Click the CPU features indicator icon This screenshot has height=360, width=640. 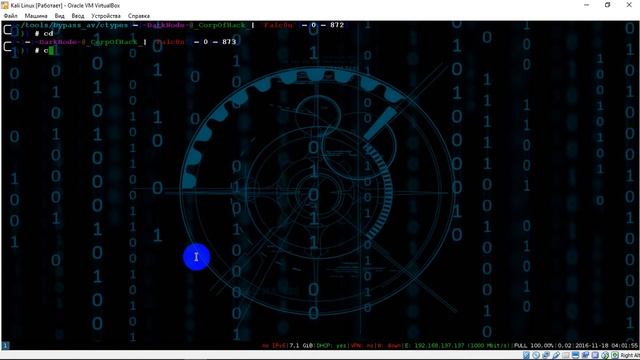pos(595,355)
